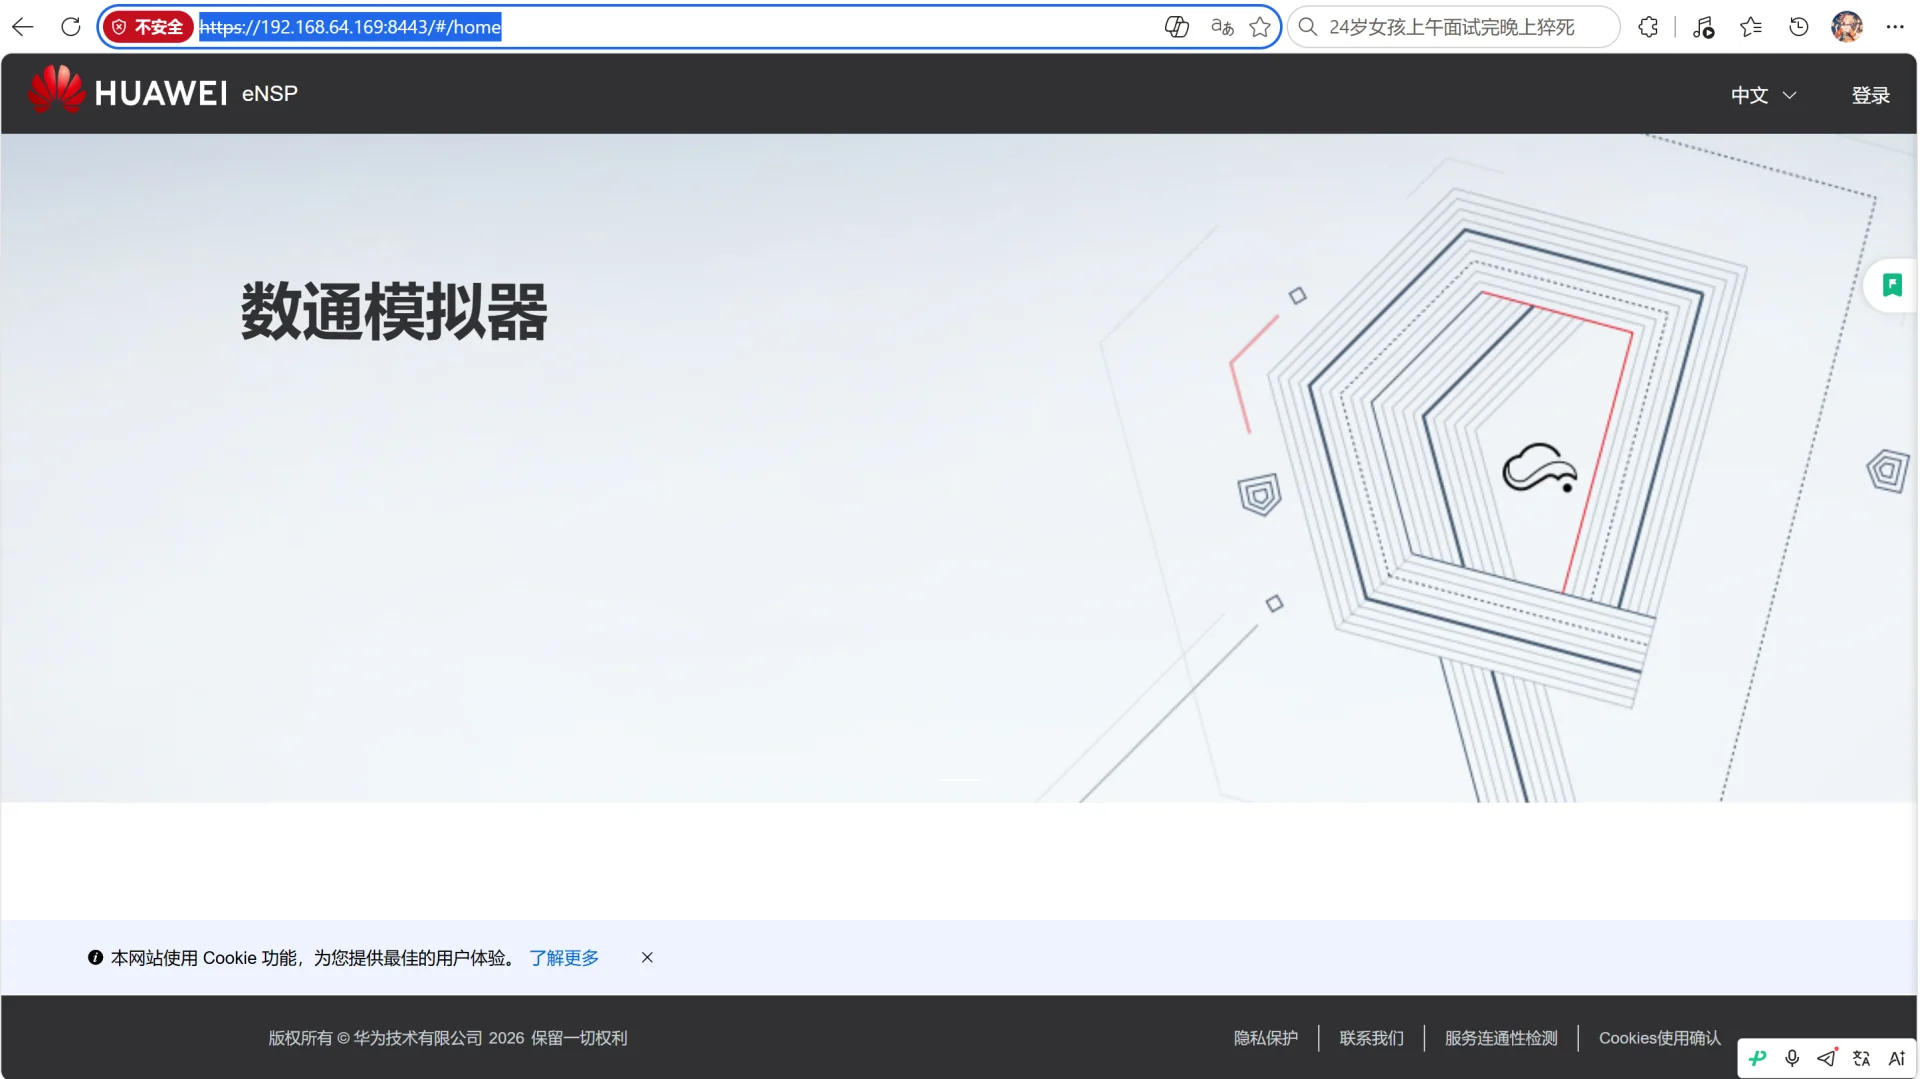
Task: Open the 服务连通性检测 footer link
Action: point(1501,1038)
